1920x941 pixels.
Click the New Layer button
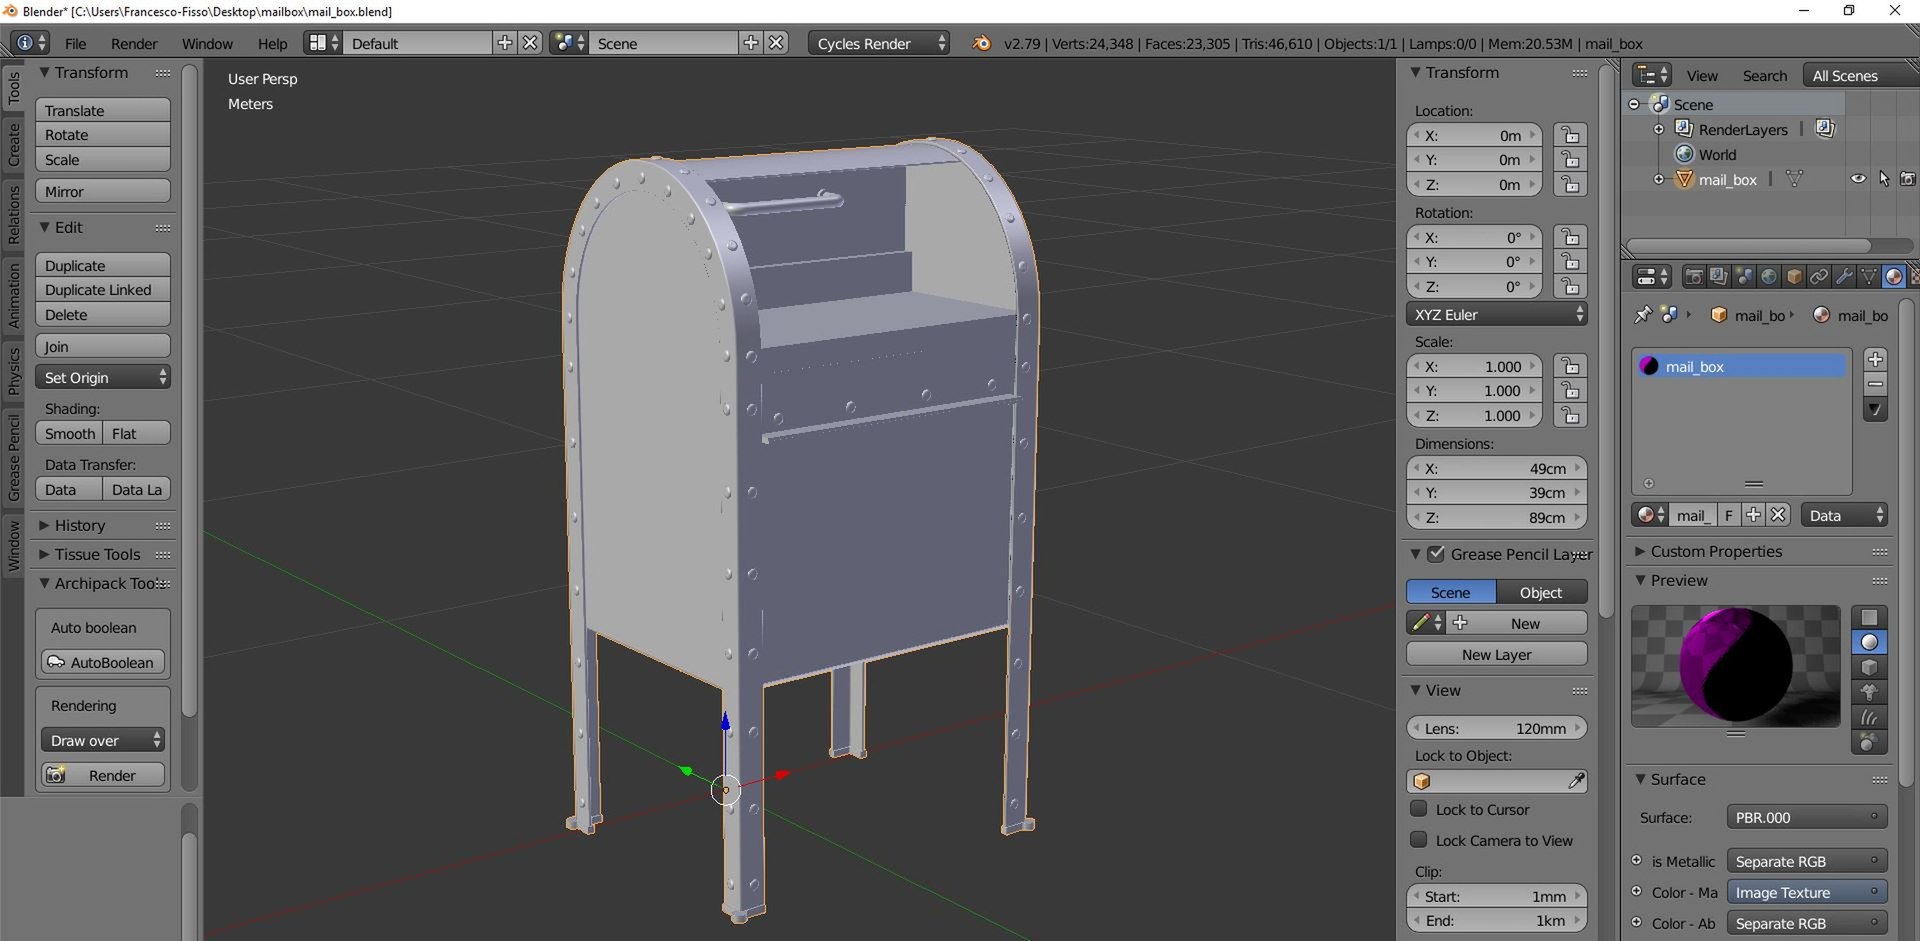pos(1497,654)
